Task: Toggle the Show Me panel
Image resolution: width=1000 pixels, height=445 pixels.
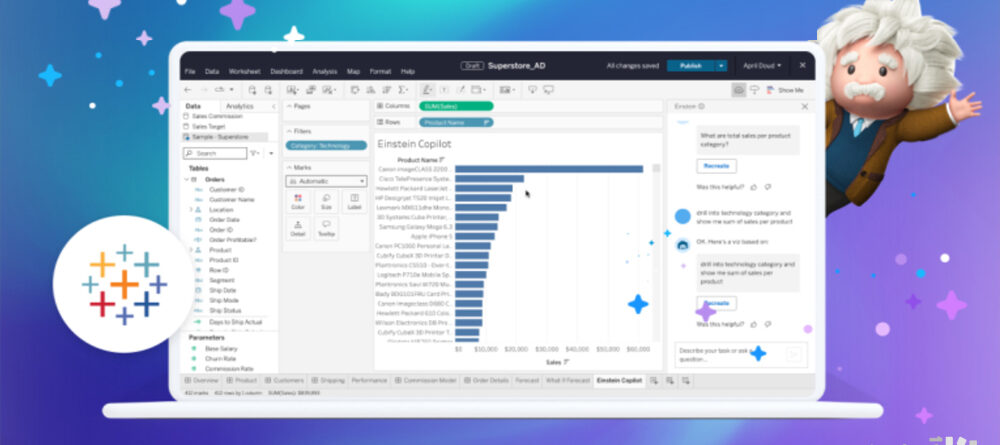Action: pyautogui.click(x=783, y=89)
